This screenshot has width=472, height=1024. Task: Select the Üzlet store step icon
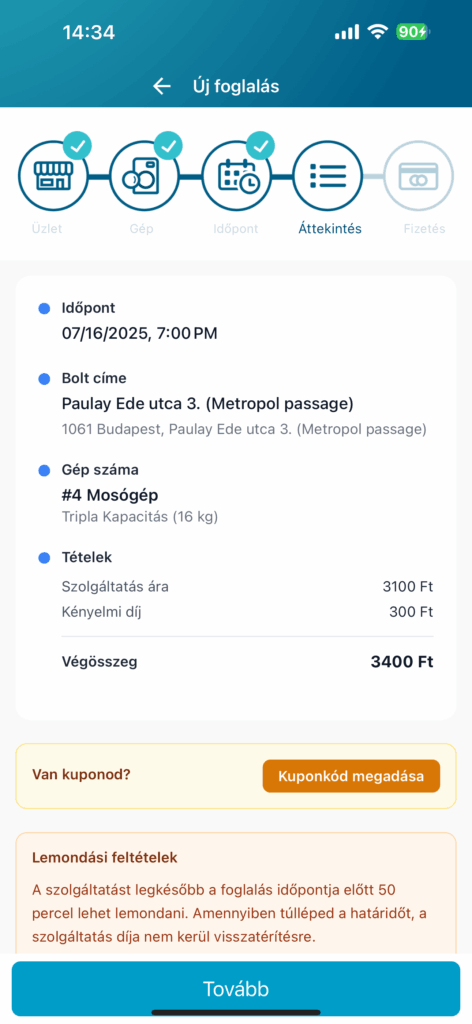click(x=53, y=176)
